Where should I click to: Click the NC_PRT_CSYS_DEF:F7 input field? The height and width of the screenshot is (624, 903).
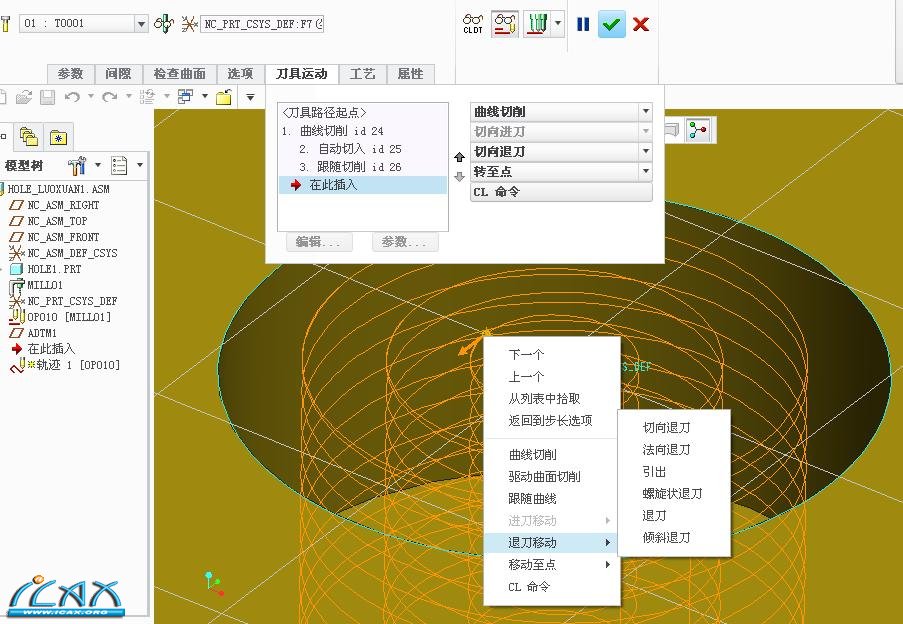tap(262, 24)
